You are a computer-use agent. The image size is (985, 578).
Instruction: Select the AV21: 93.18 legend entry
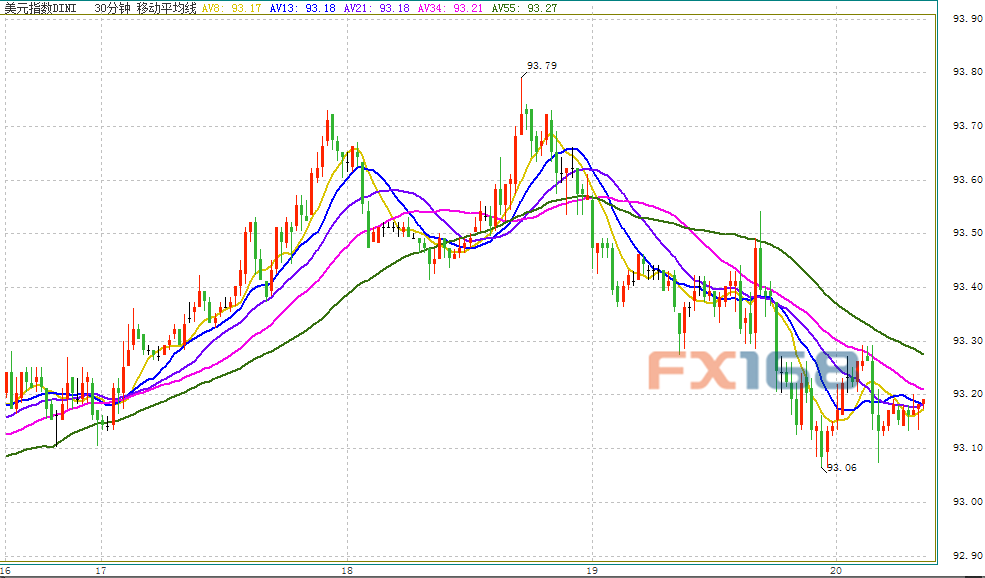pyautogui.click(x=377, y=8)
